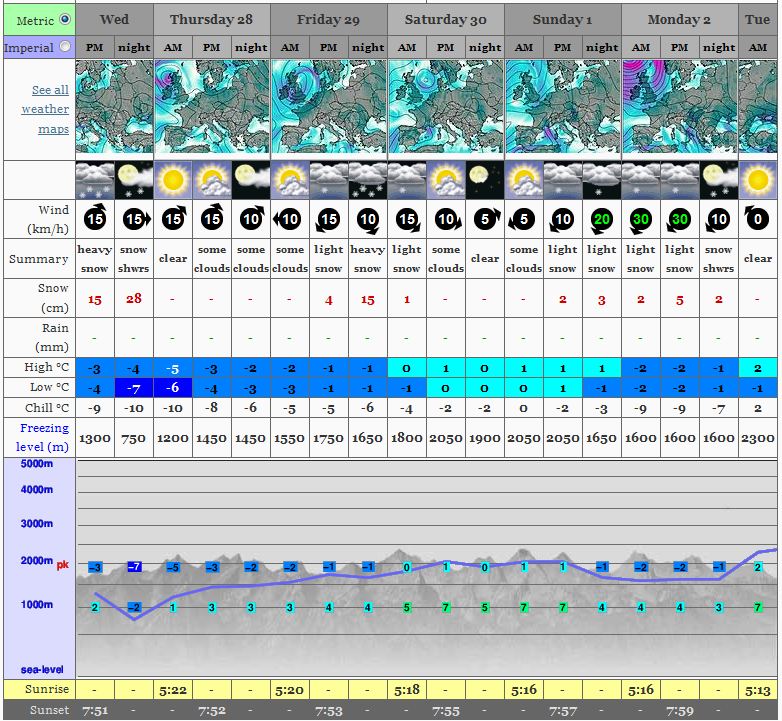Switch to Imperial units radio button
The image size is (782, 721).
(x=65, y=47)
